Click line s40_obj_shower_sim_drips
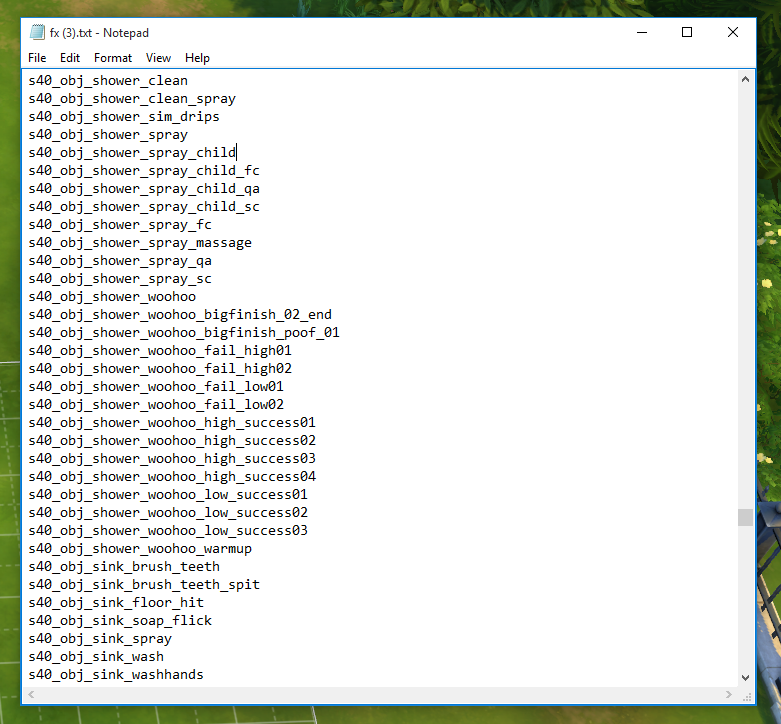Viewport: 781px width, 724px height. (x=124, y=117)
